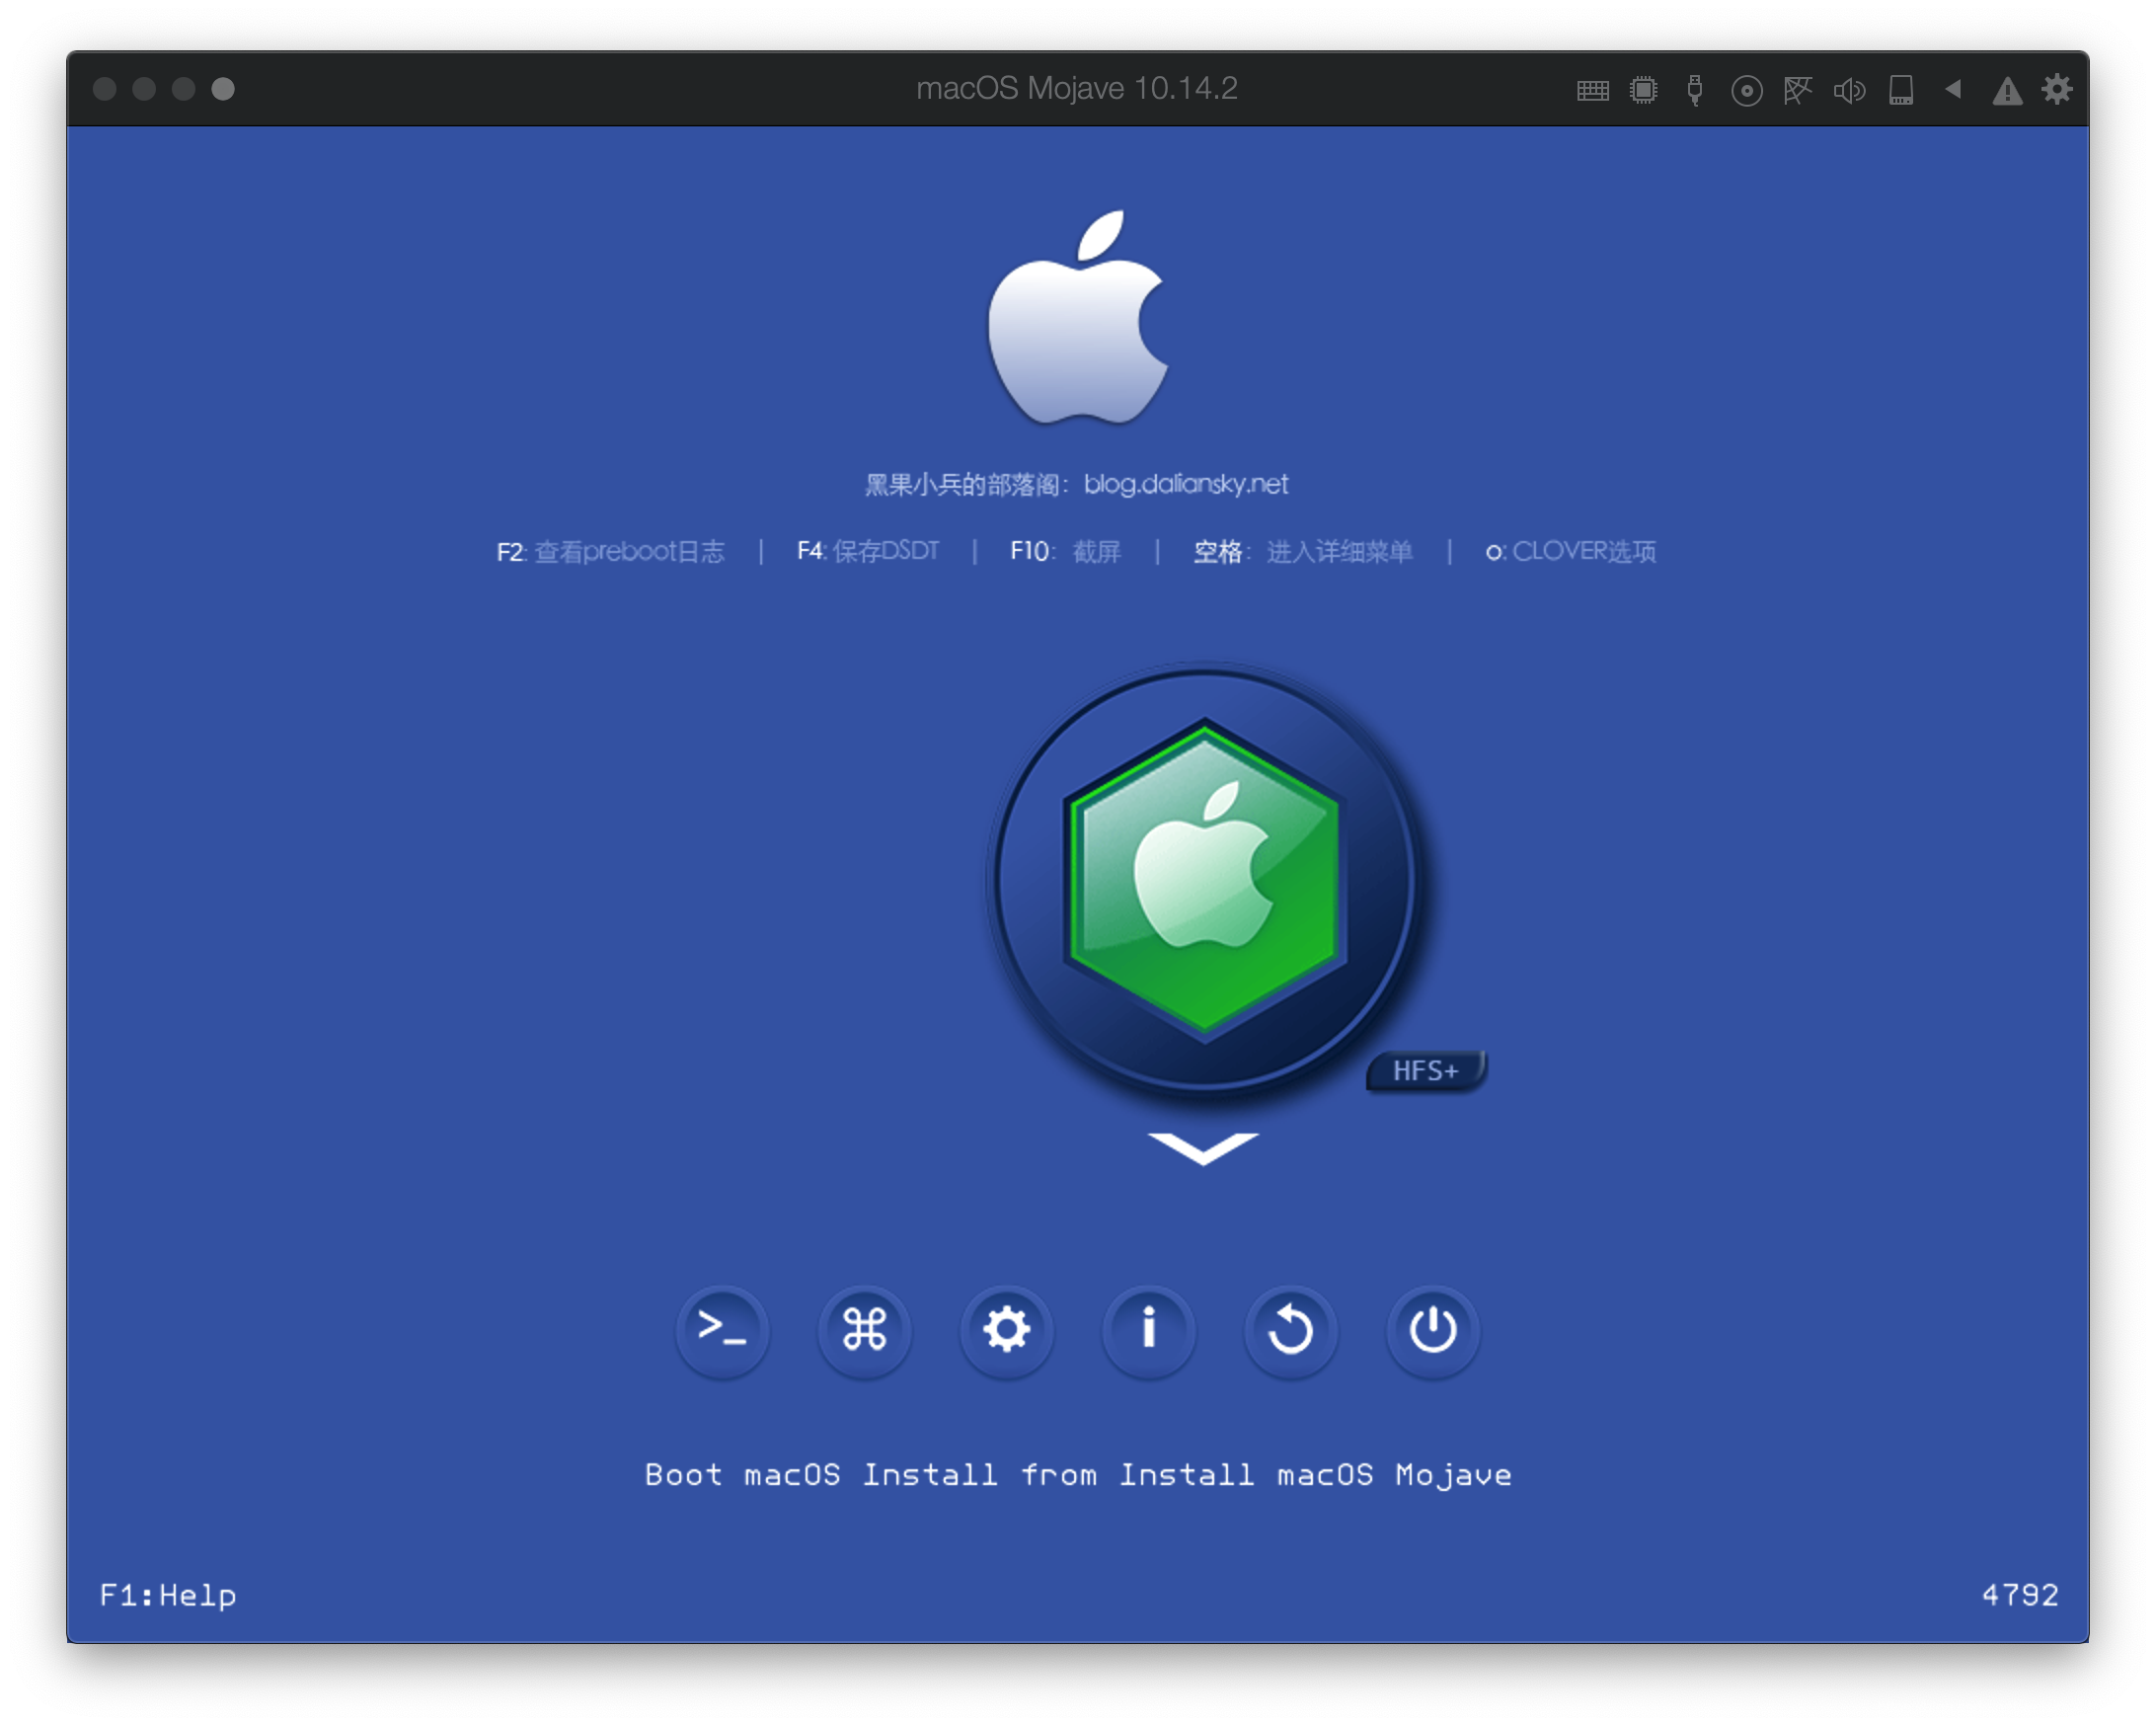Collapse toolbar with left triangle arrow
The image size is (2156, 1726).
(1953, 90)
